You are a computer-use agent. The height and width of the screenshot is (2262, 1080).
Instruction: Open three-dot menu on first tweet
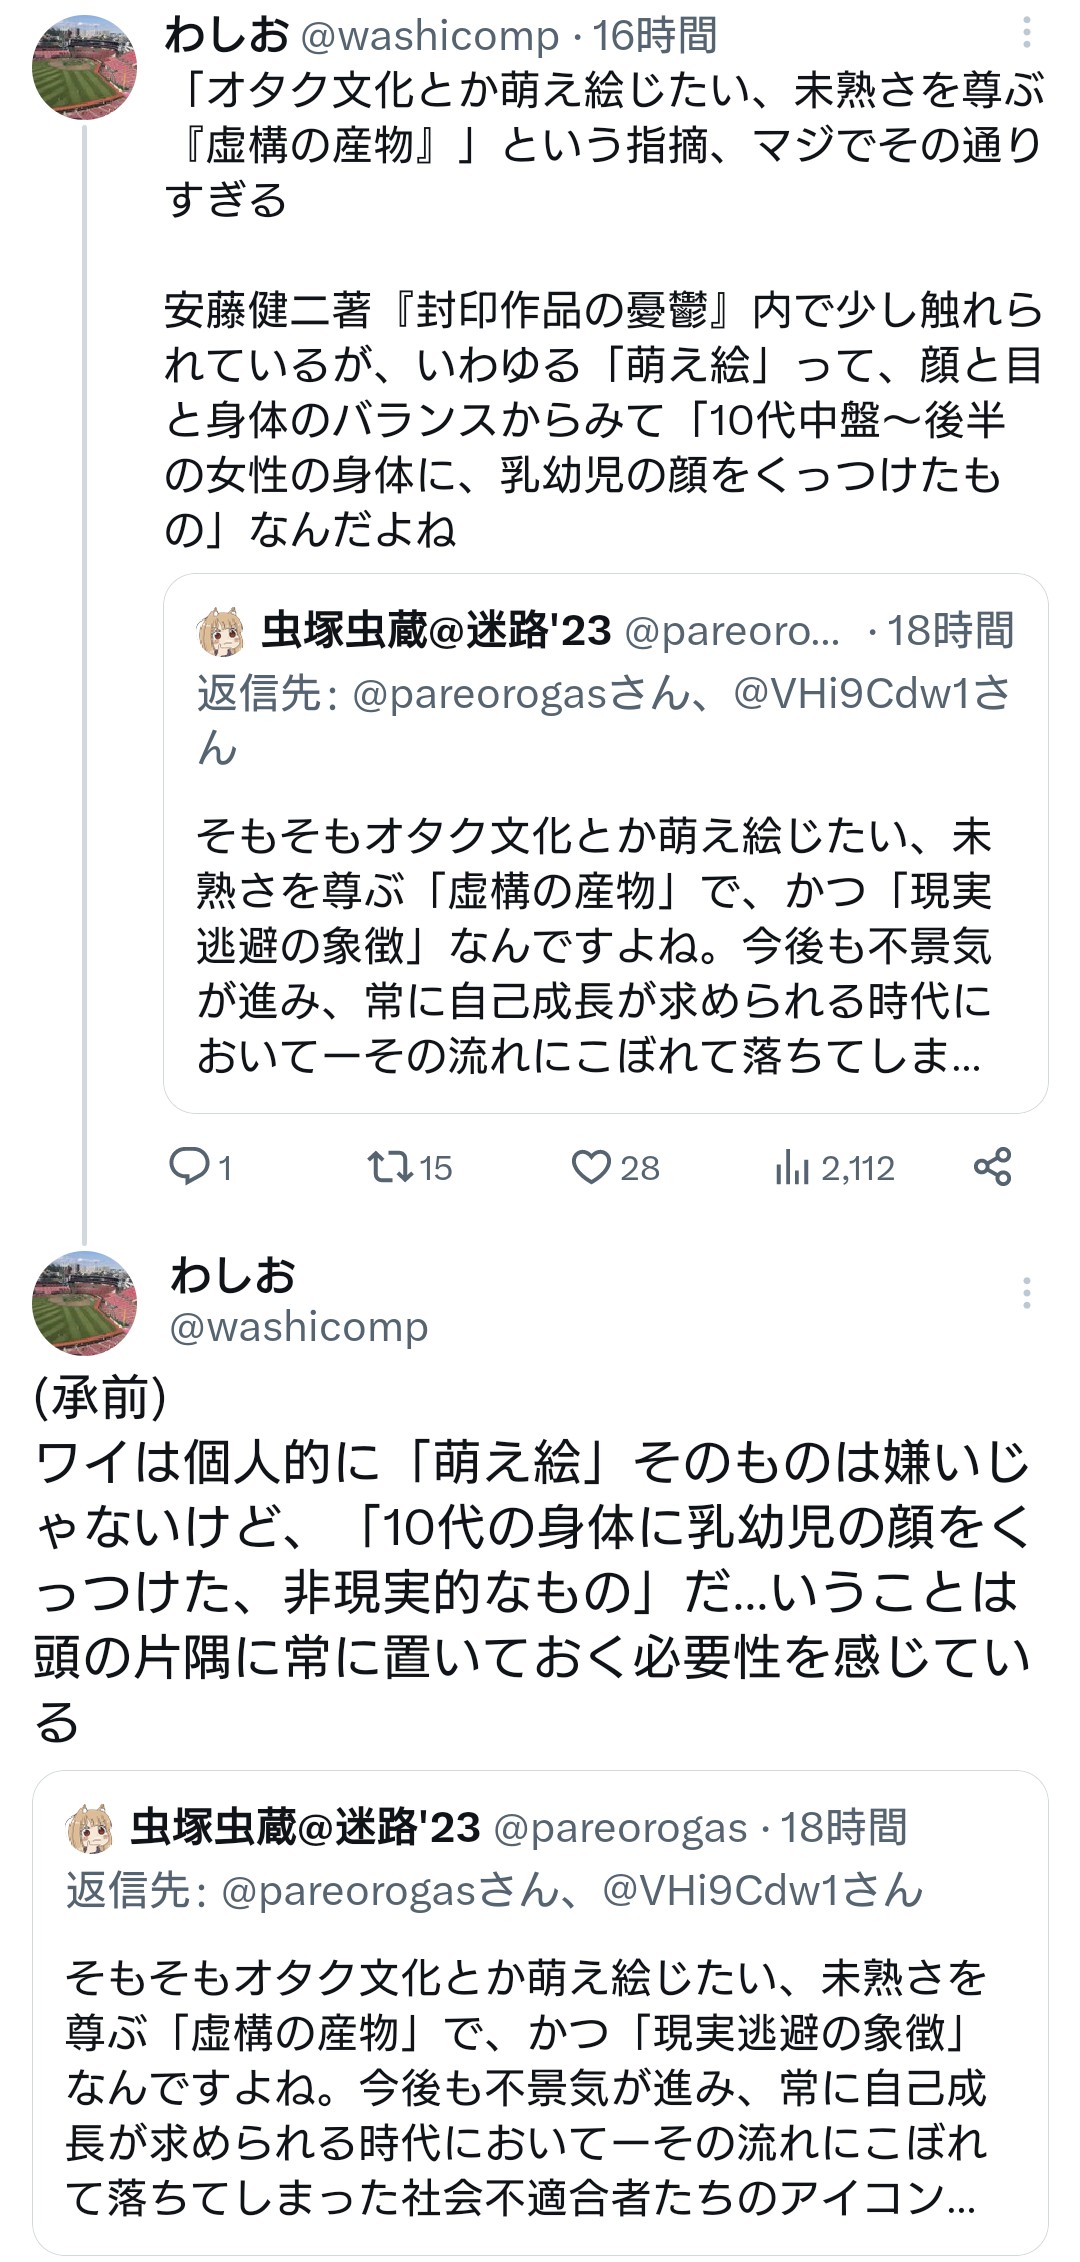[1026, 34]
